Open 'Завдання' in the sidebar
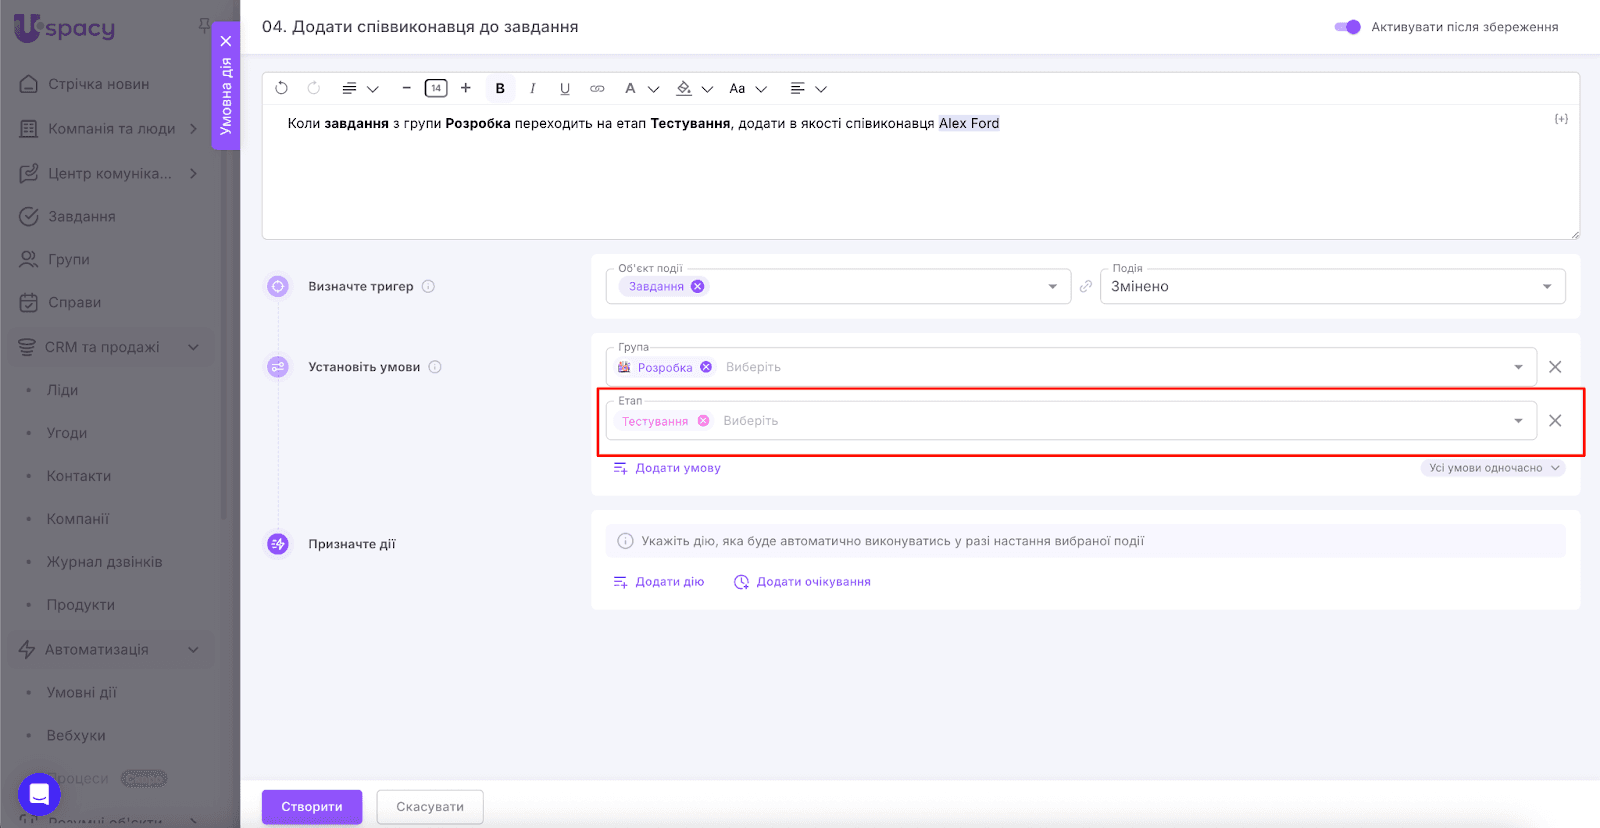This screenshot has width=1600, height=828. pyautogui.click(x=82, y=216)
